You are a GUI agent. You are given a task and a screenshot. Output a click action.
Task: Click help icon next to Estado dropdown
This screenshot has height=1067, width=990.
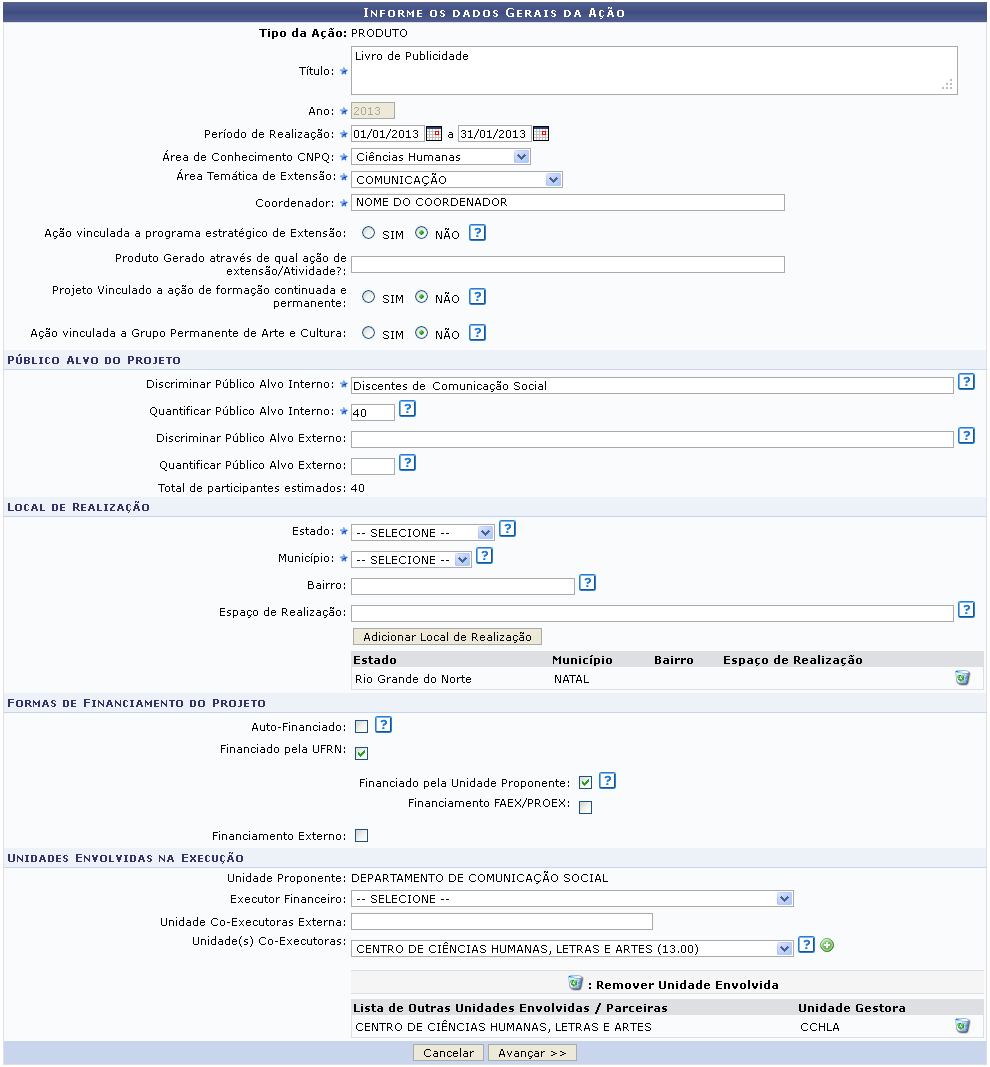point(507,530)
